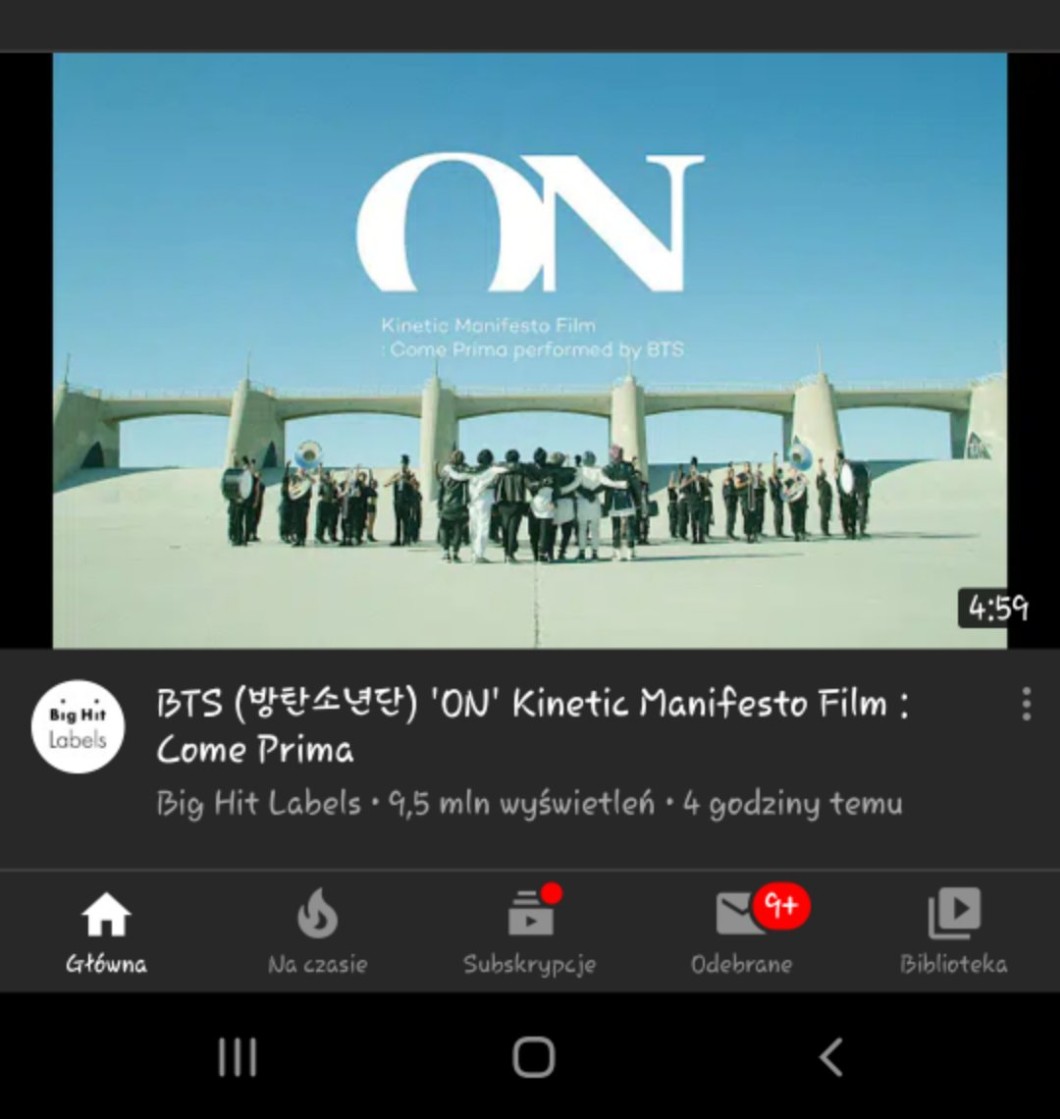The width and height of the screenshot is (1060, 1119).
Task: Open the Biblioteka library icon
Action: point(954,913)
